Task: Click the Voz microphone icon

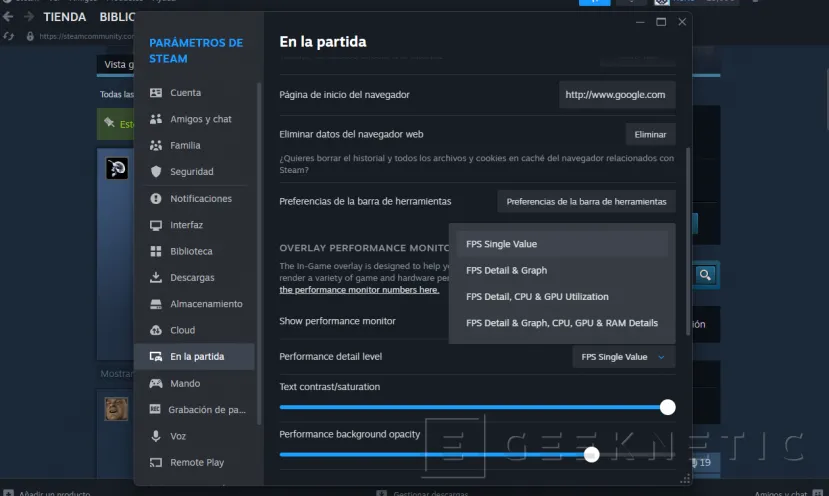Action: pyautogui.click(x=155, y=436)
